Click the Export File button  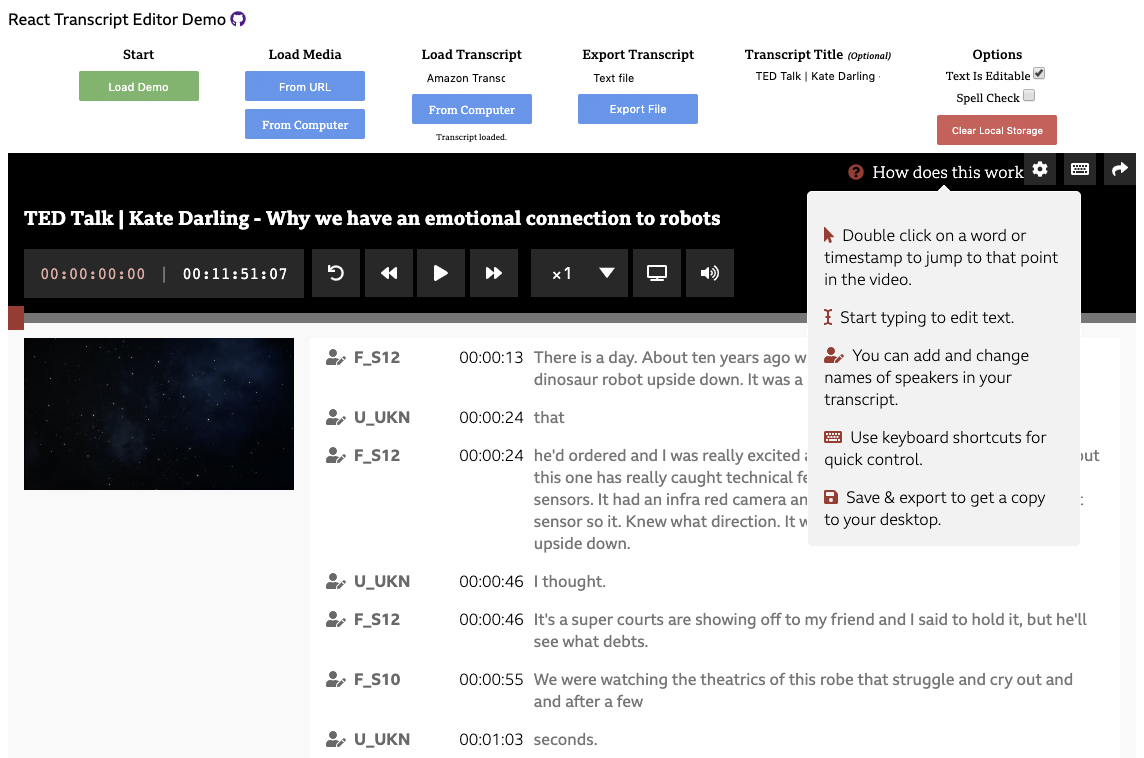pos(638,109)
